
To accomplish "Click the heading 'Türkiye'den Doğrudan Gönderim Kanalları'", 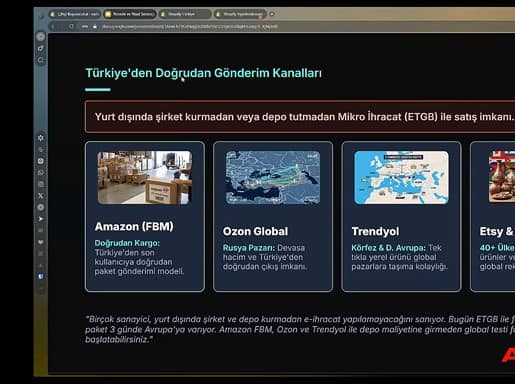I will 204,73.
